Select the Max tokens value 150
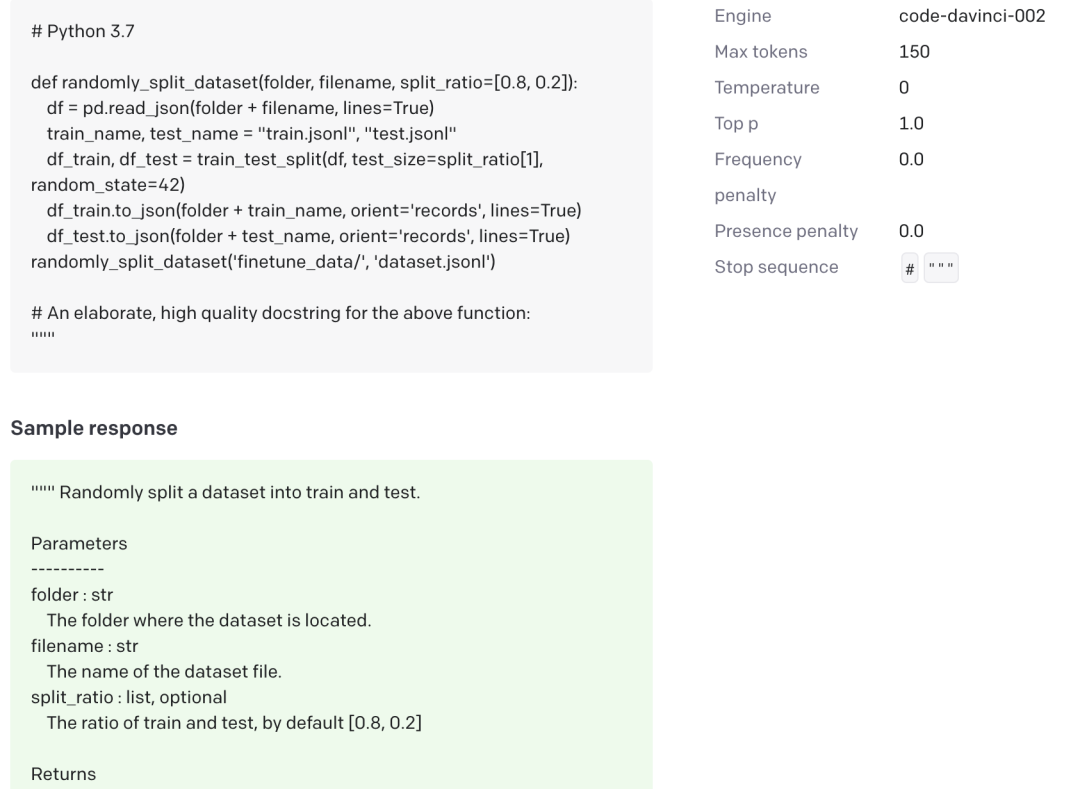 (914, 52)
